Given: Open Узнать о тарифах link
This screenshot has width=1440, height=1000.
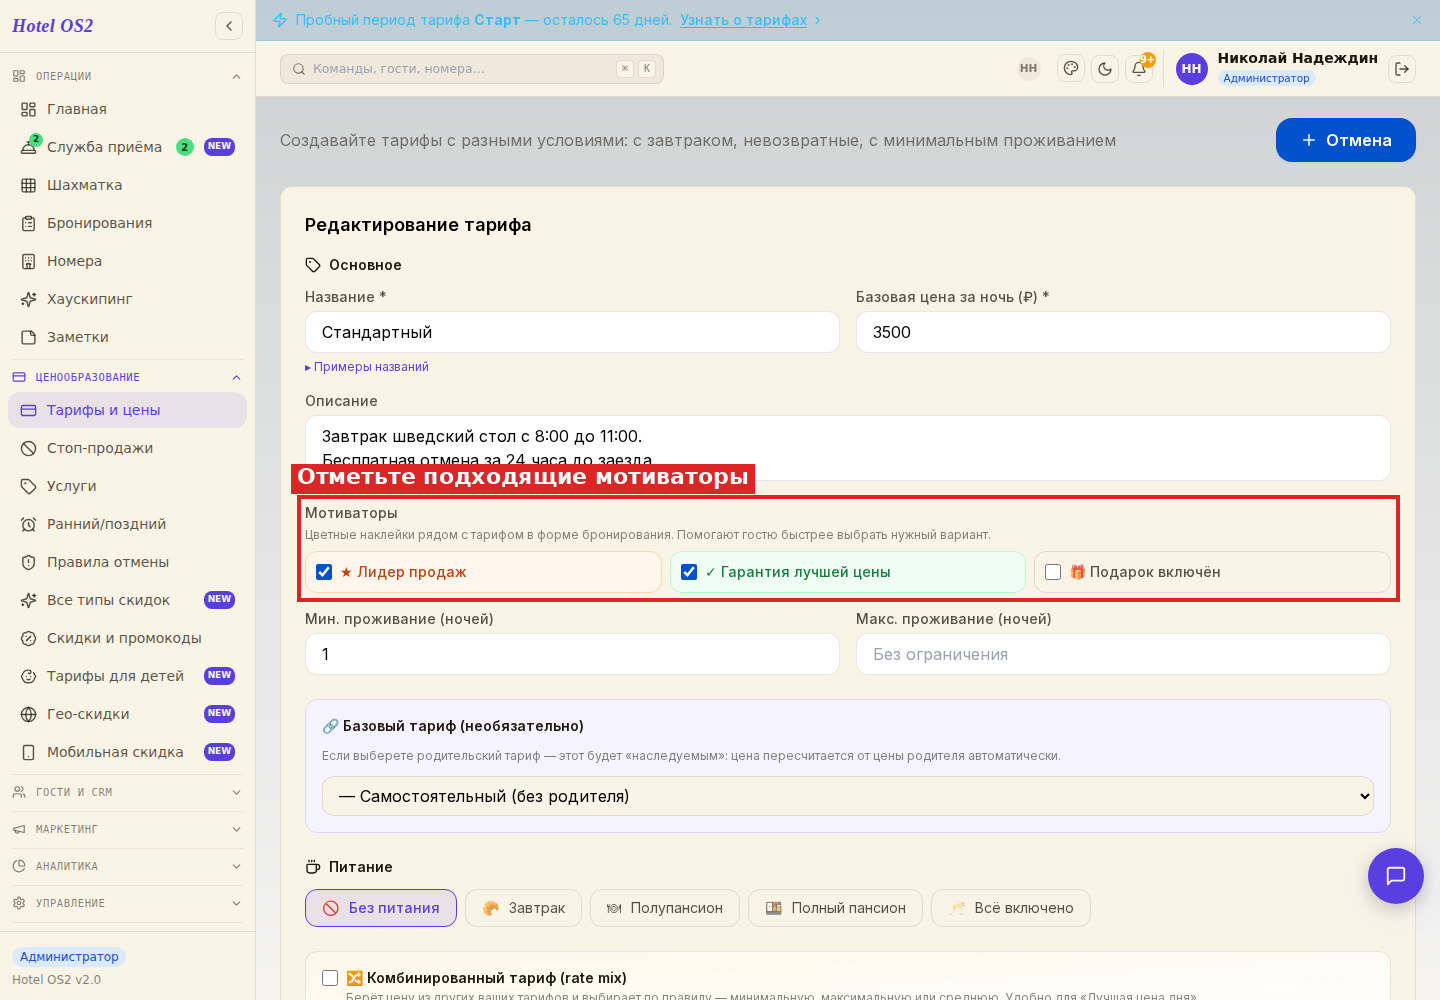Looking at the screenshot, I should point(743,20).
